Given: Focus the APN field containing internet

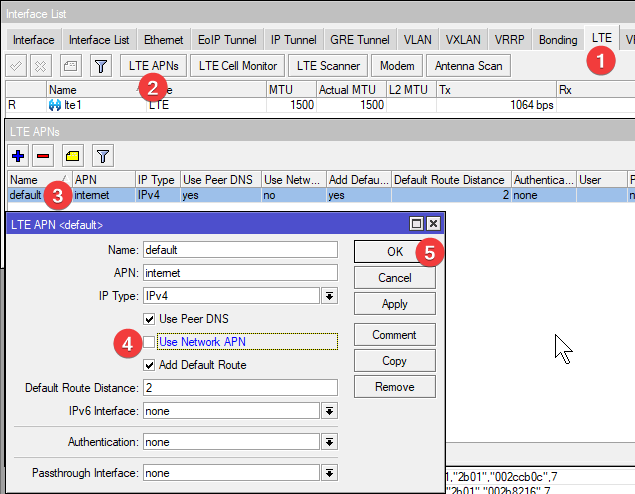Looking at the screenshot, I should coord(240,273).
